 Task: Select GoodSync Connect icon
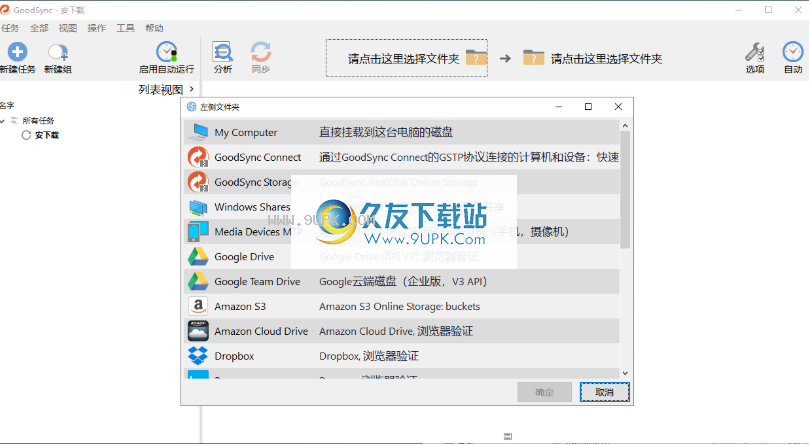tap(198, 157)
